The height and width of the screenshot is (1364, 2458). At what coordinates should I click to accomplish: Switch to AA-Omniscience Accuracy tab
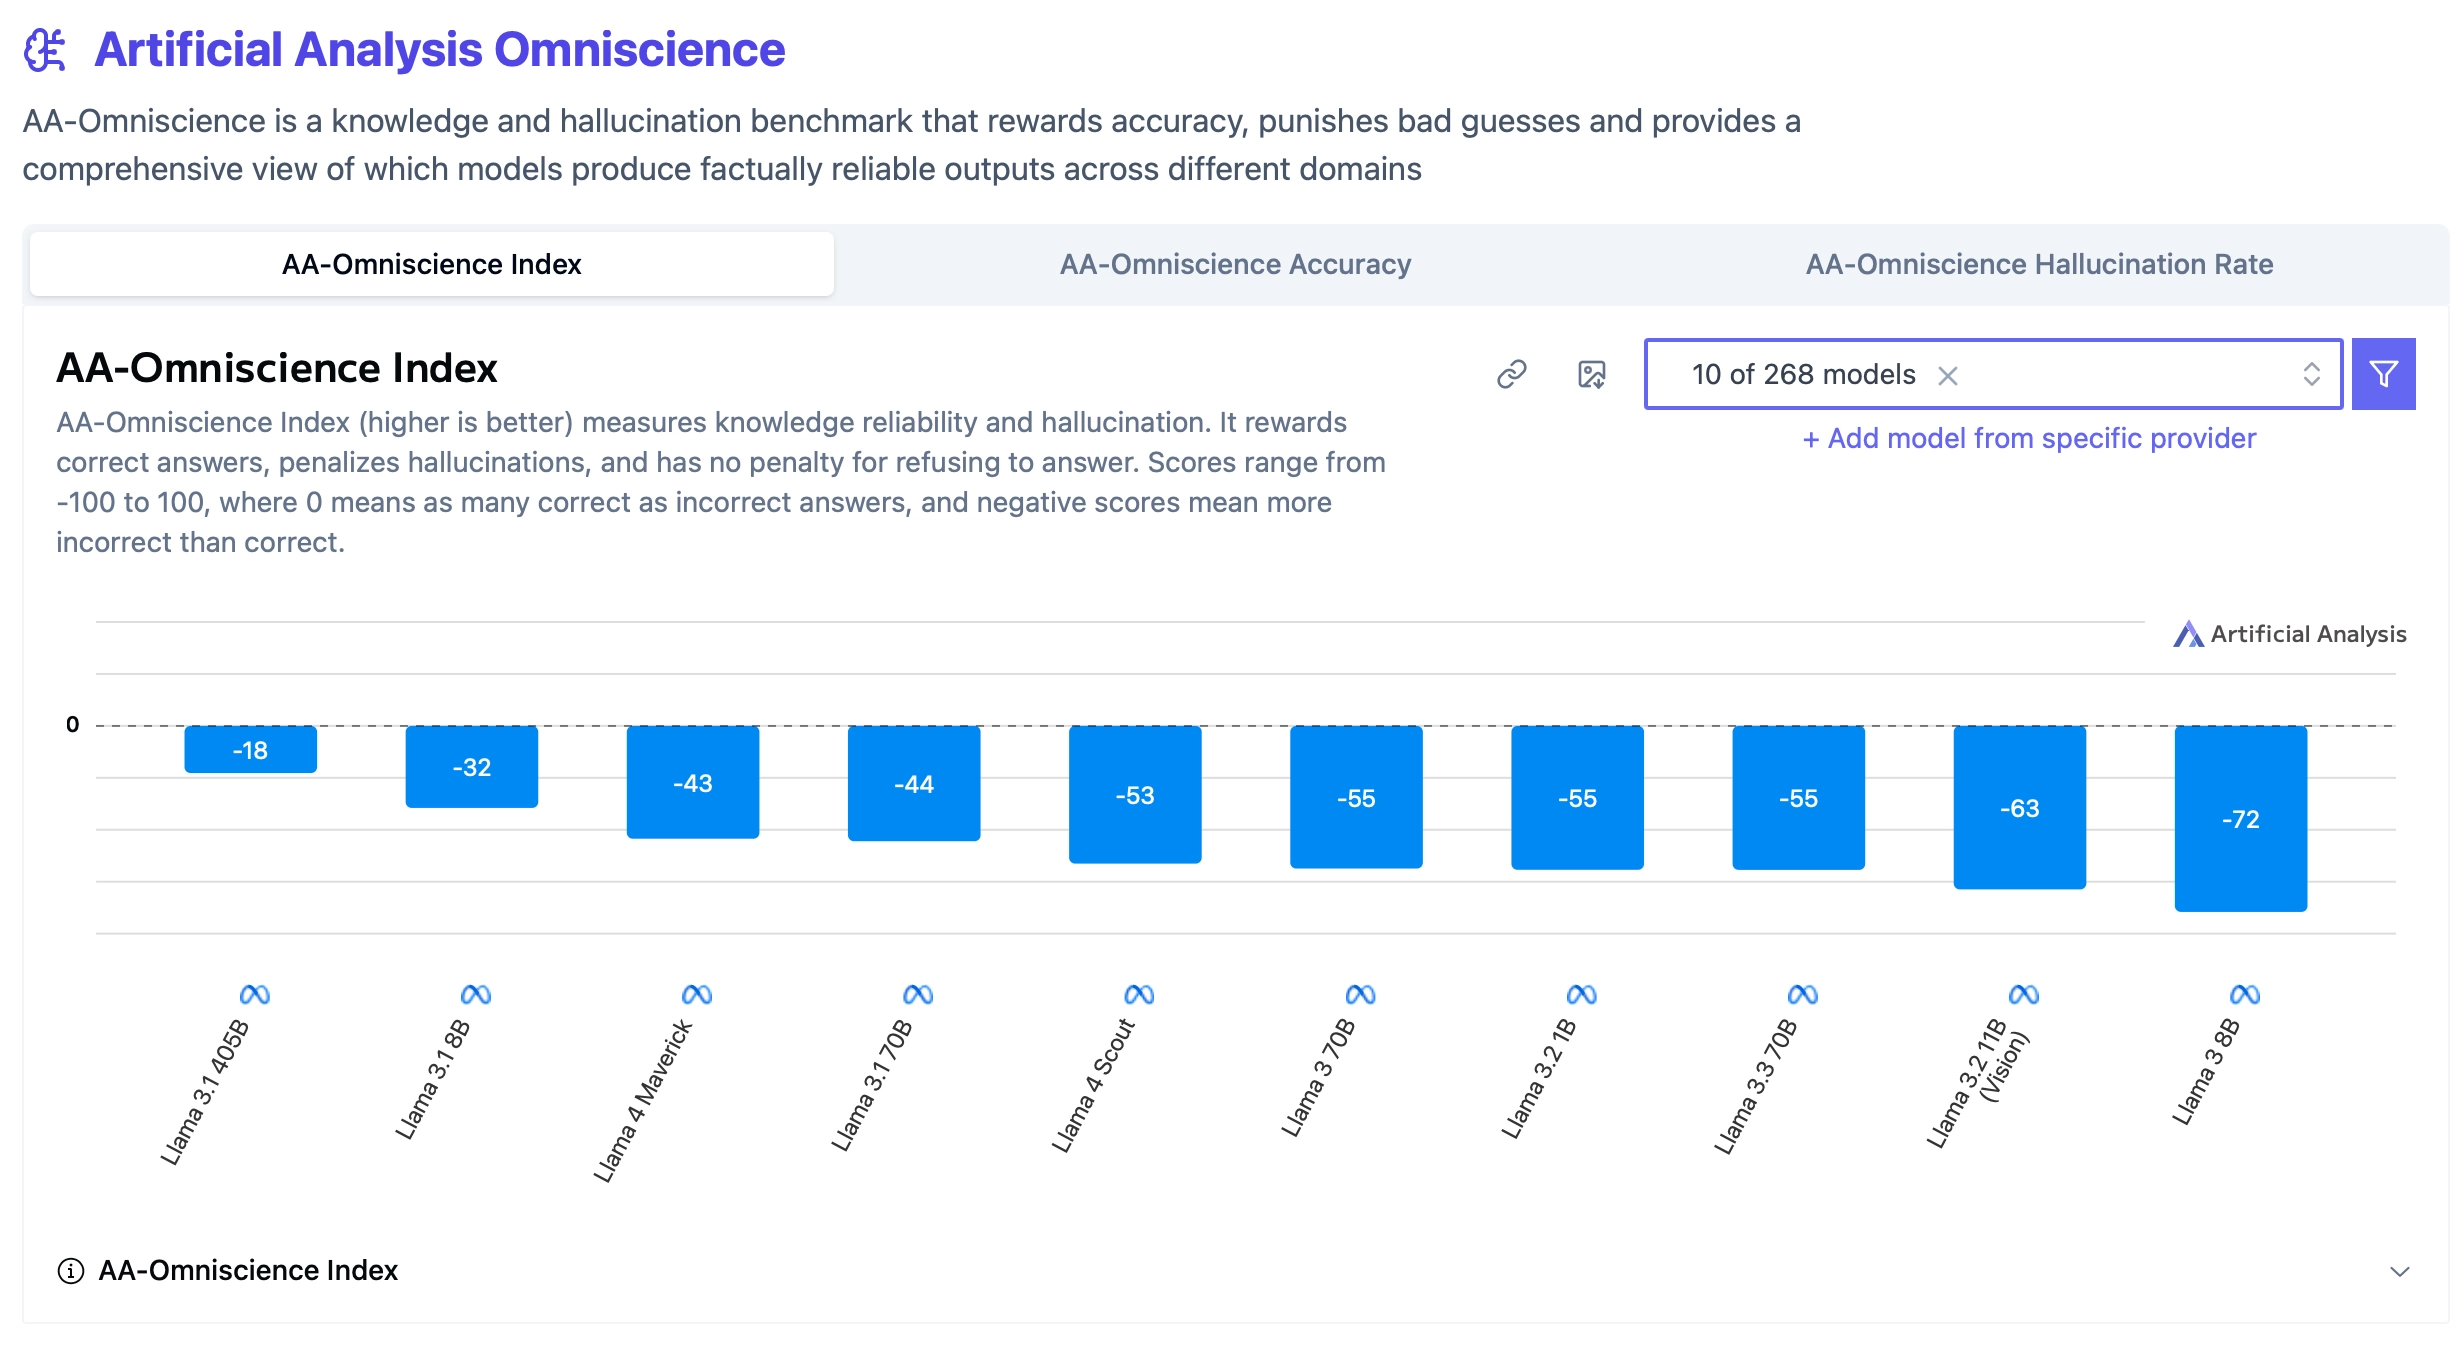click(x=1235, y=264)
